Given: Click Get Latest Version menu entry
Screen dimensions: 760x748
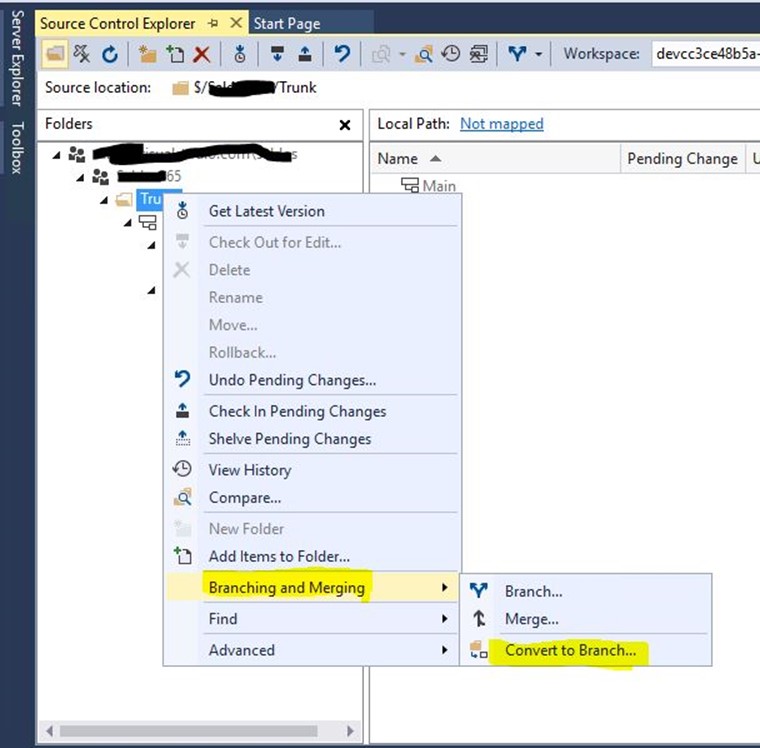Looking at the screenshot, I should (266, 211).
